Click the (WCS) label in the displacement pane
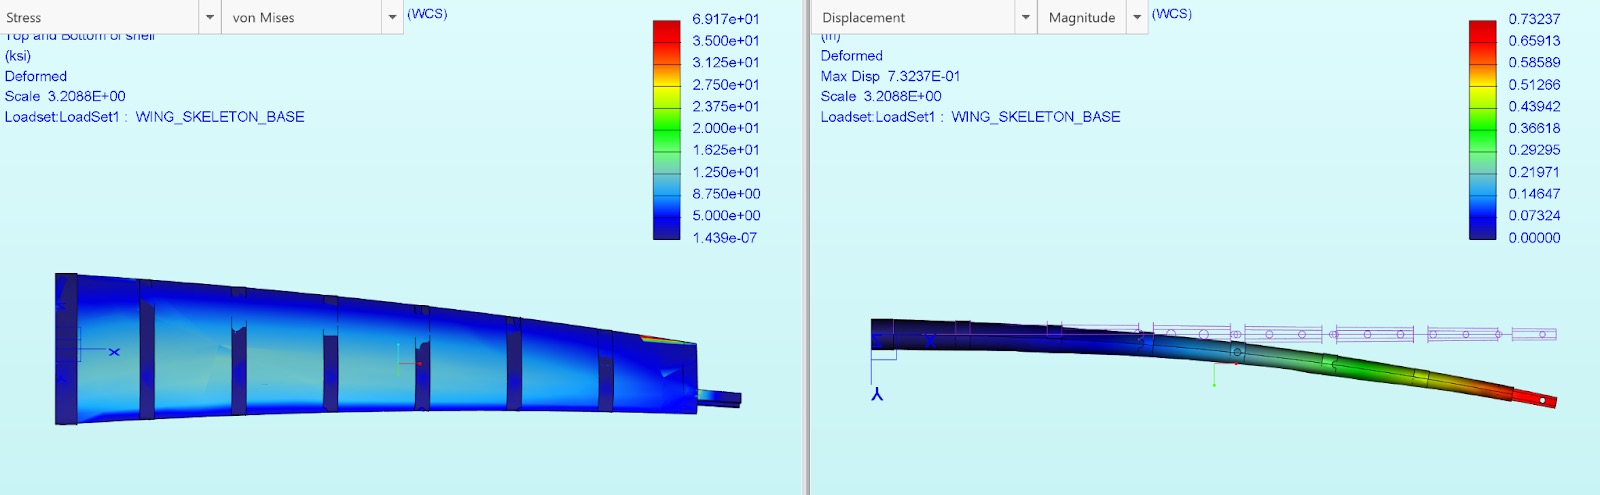 point(1171,14)
